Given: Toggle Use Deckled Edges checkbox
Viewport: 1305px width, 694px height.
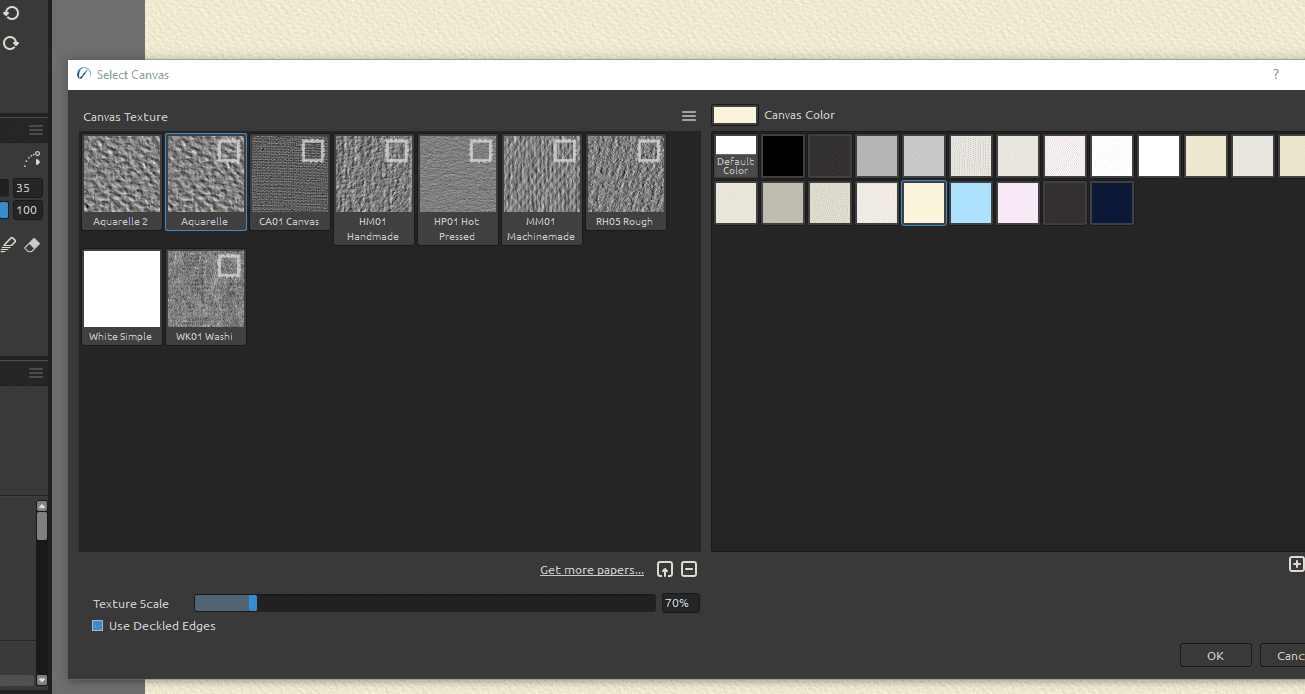Looking at the screenshot, I should click(98, 626).
